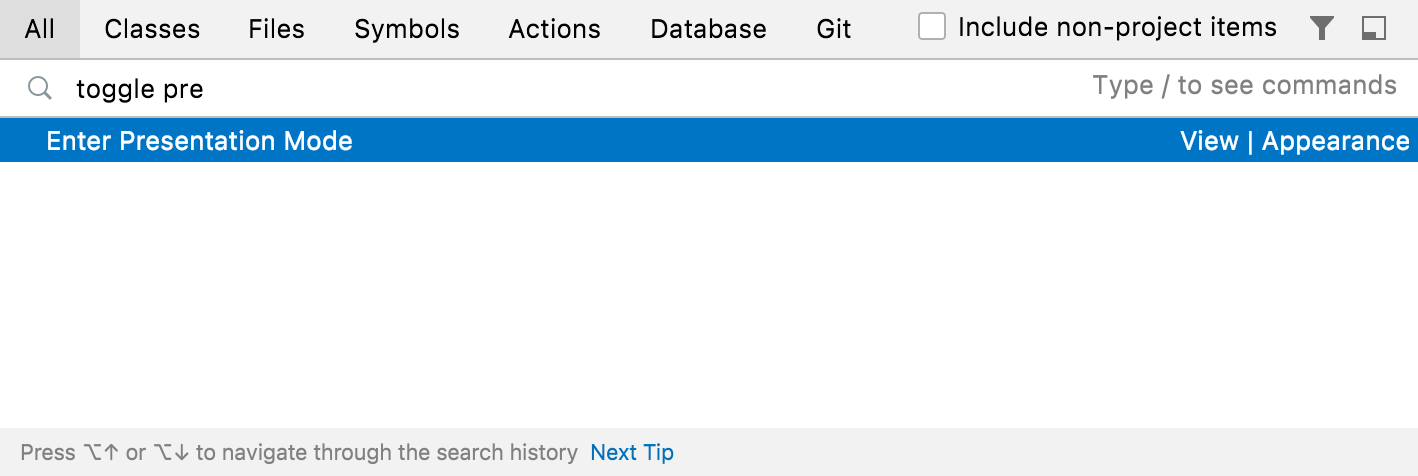Switch to the All tab
Viewport: 1418px width, 476px height.
pyautogui.click(x=40, y=29)
